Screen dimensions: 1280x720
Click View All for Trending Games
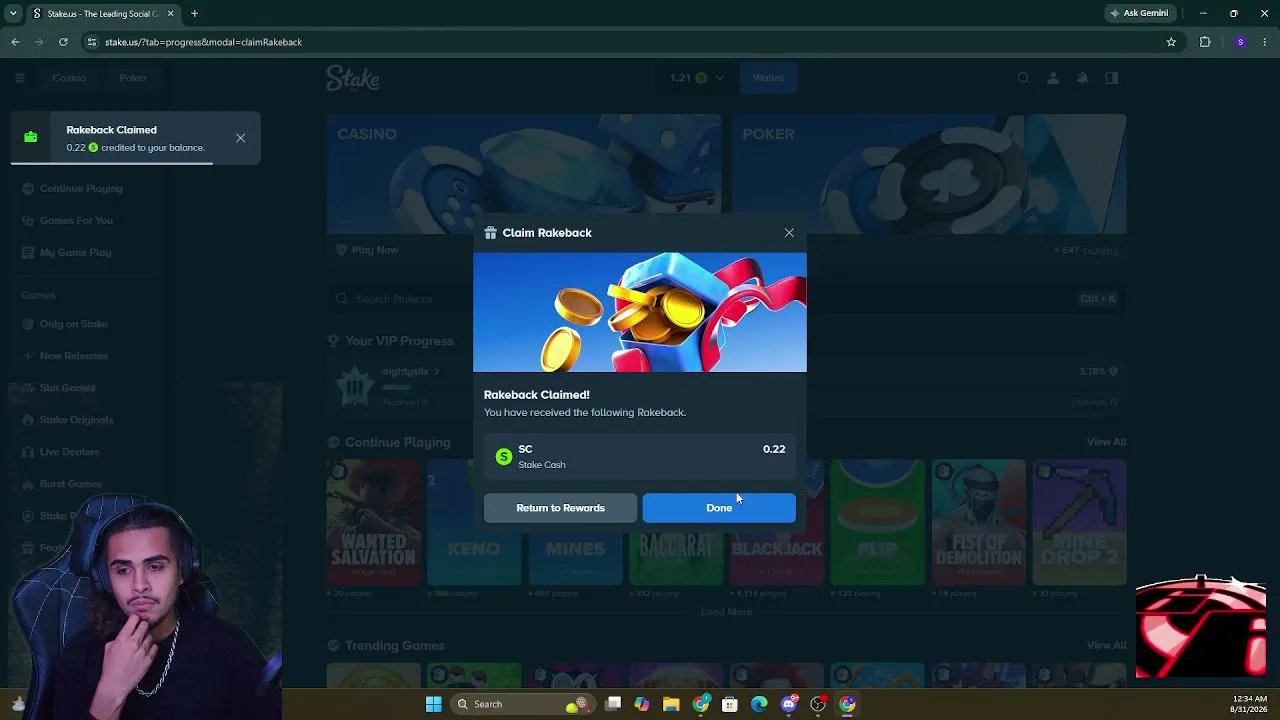click(1106, 646)
